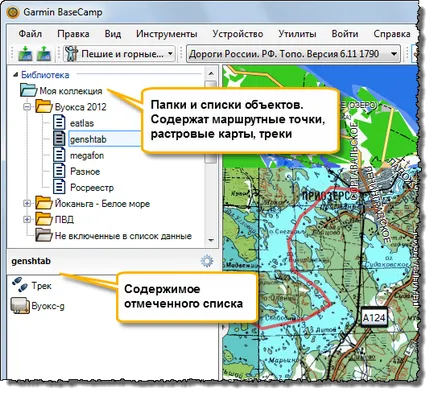Viewport: 434px width, 397px height.
Task: Click the genshtab list document icon
Action: click(x=59, y=138)
